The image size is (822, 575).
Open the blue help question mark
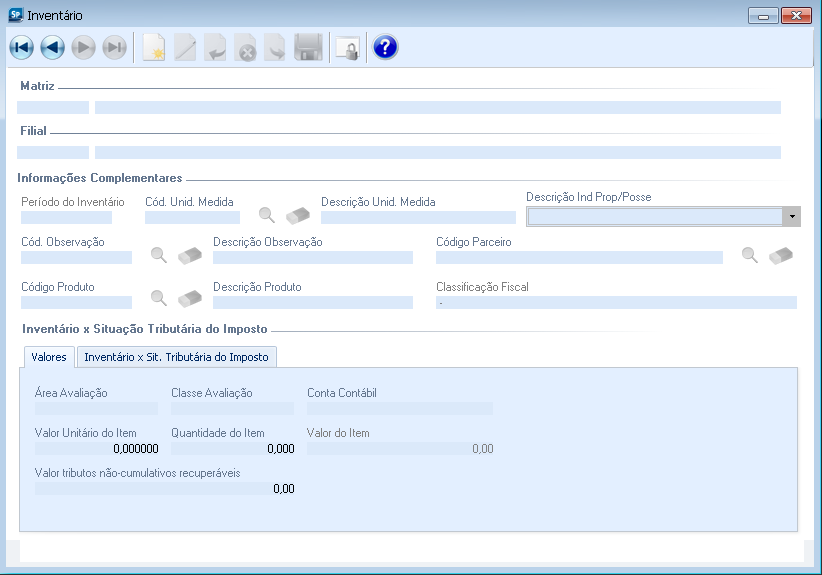tap(385, 47)
